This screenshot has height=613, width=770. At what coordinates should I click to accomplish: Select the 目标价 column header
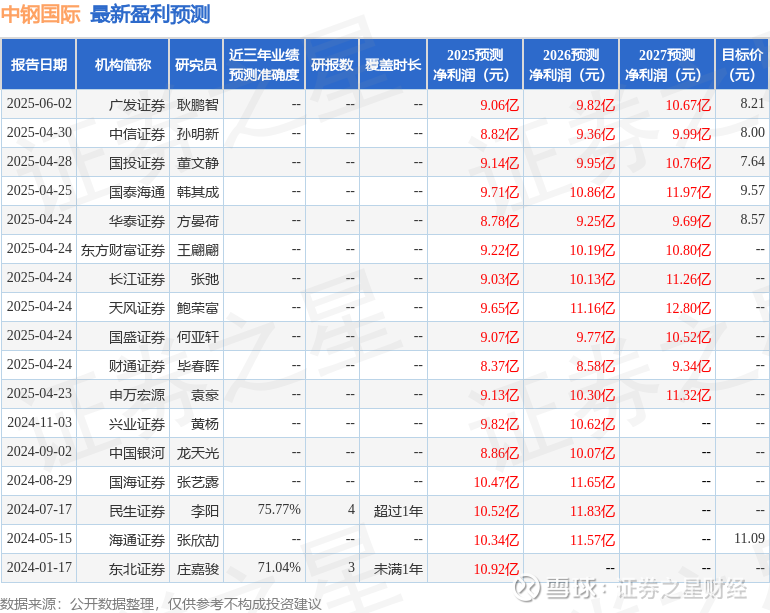pos(742,64)
